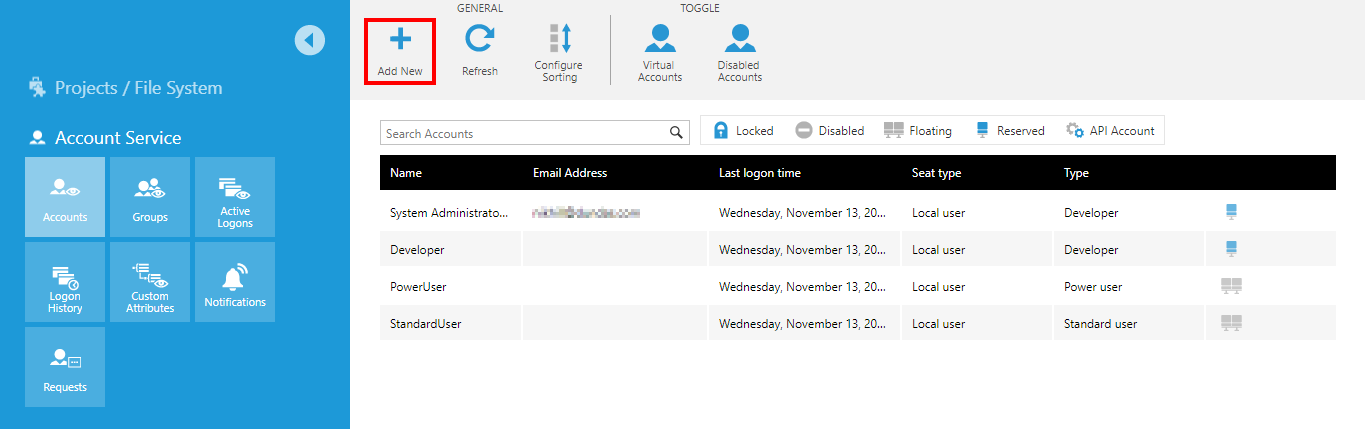Open the Custom Attributes tile

click(150, 282)
